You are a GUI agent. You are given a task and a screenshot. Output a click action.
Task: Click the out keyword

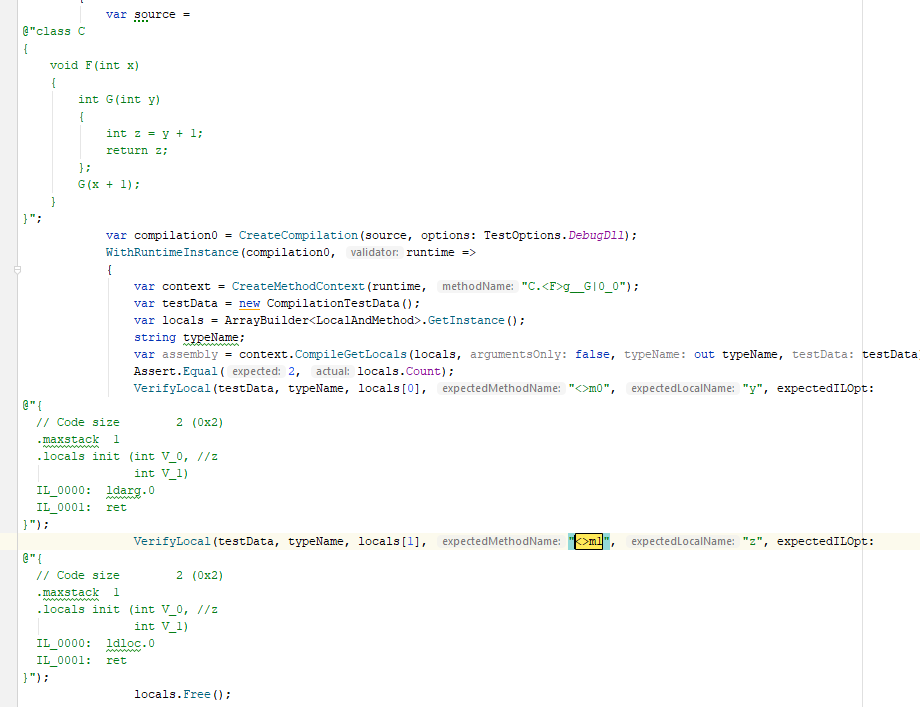[x=704, y=354]
